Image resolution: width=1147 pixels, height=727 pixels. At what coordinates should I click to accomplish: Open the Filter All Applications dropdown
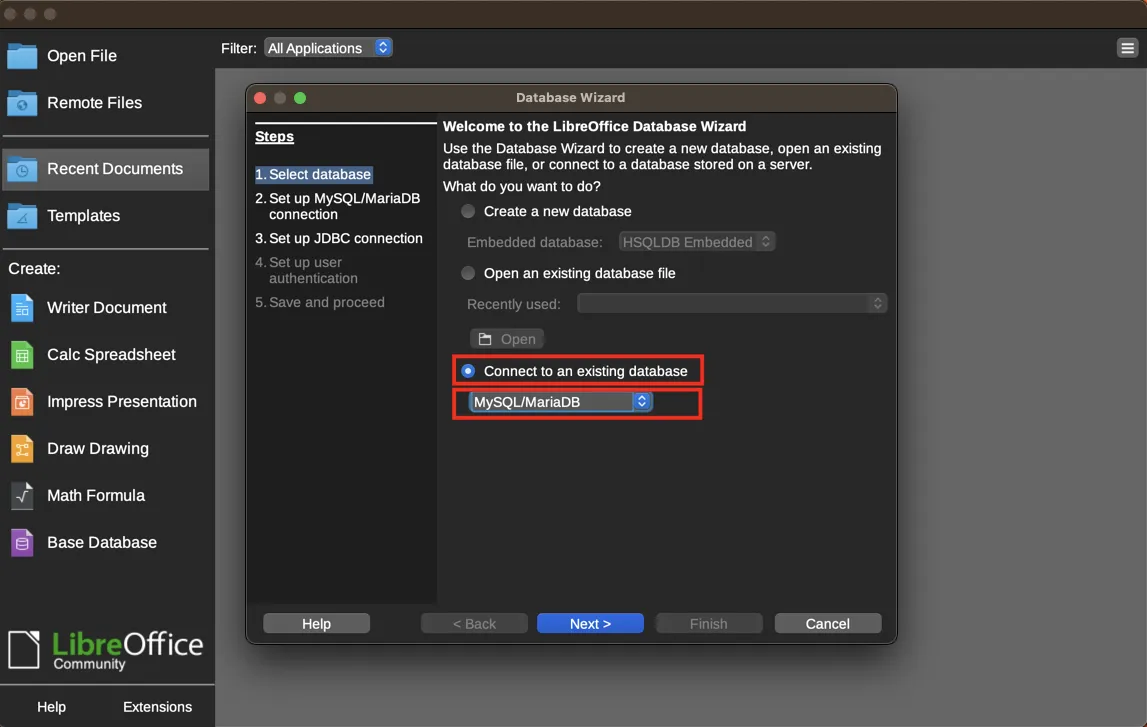coord(328,48)
